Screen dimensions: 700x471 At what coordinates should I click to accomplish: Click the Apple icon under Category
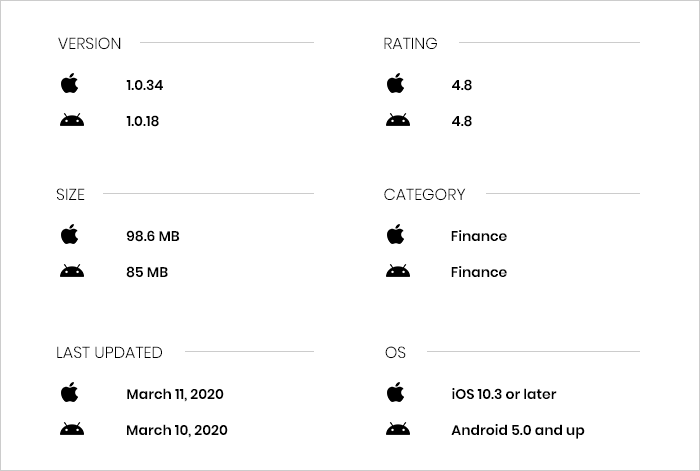(396, 235)
